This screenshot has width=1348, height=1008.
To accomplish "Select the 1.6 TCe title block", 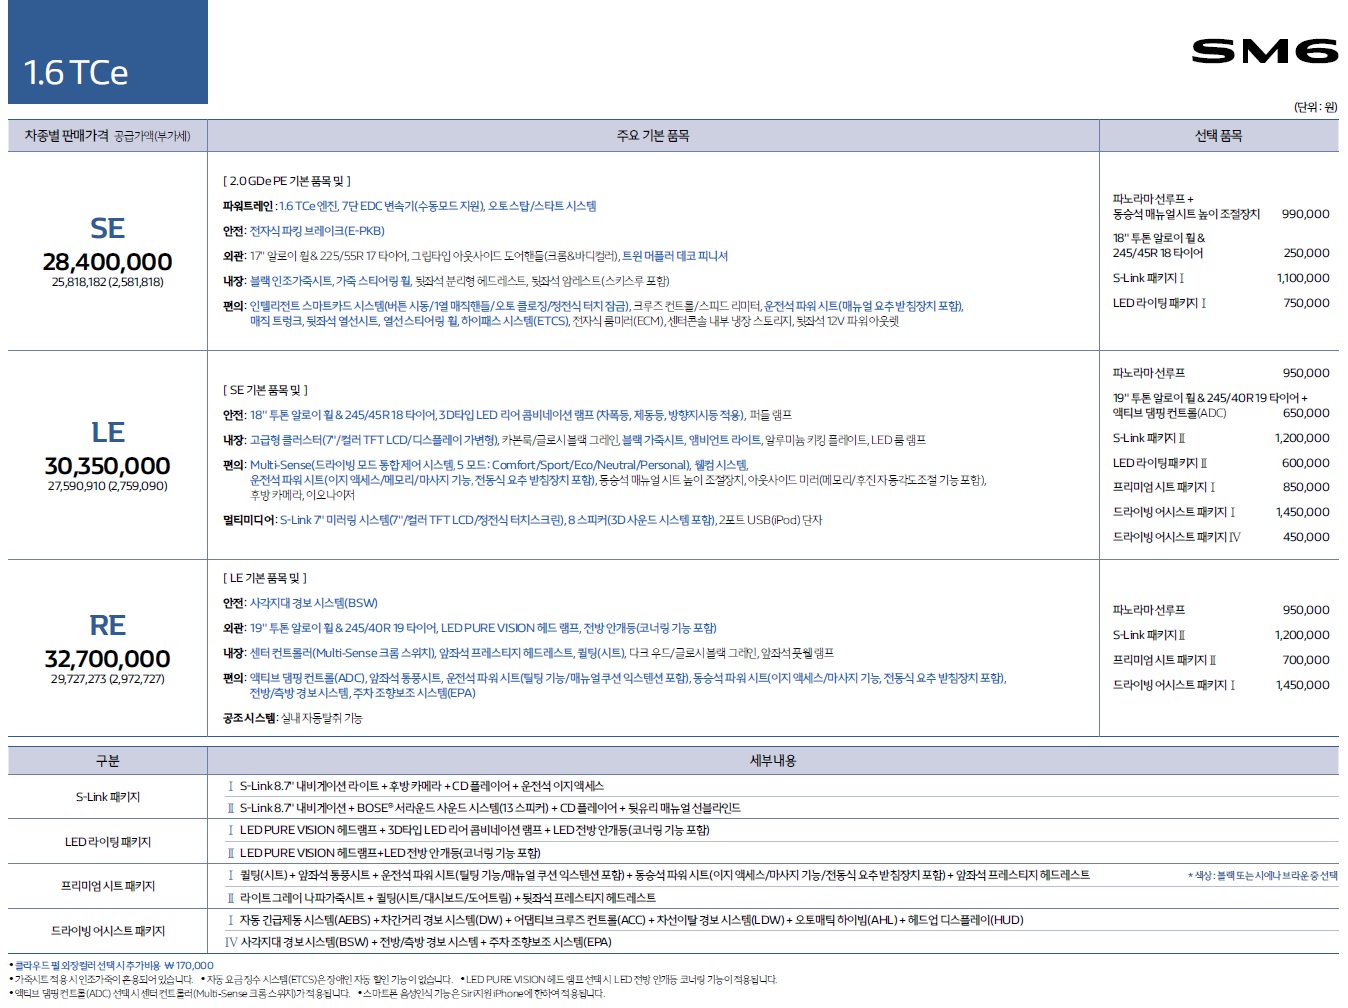I will 108,52.
